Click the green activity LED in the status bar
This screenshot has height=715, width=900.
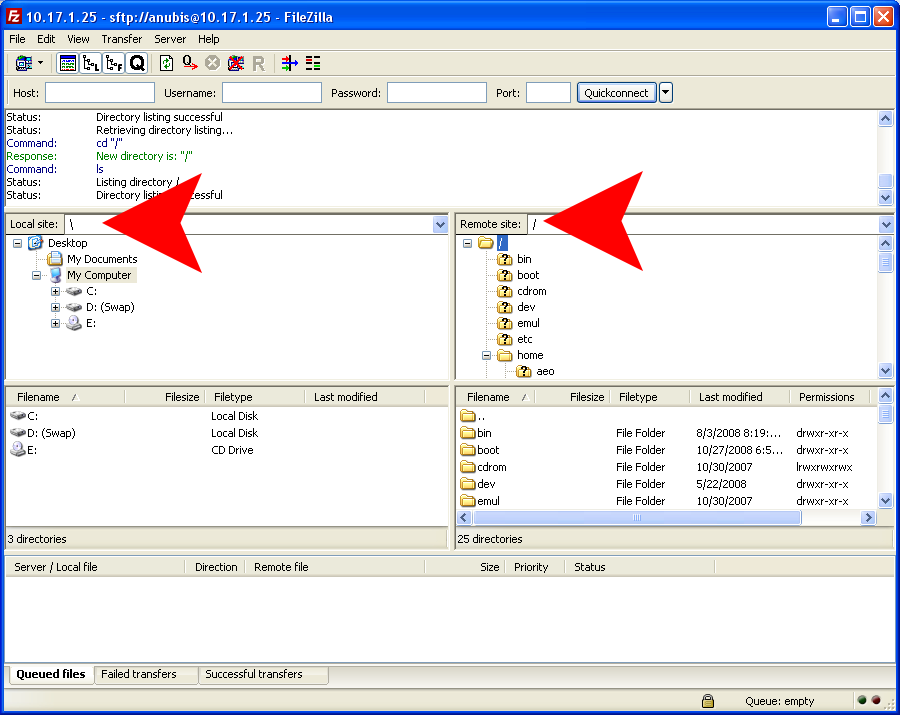[862, 700]
